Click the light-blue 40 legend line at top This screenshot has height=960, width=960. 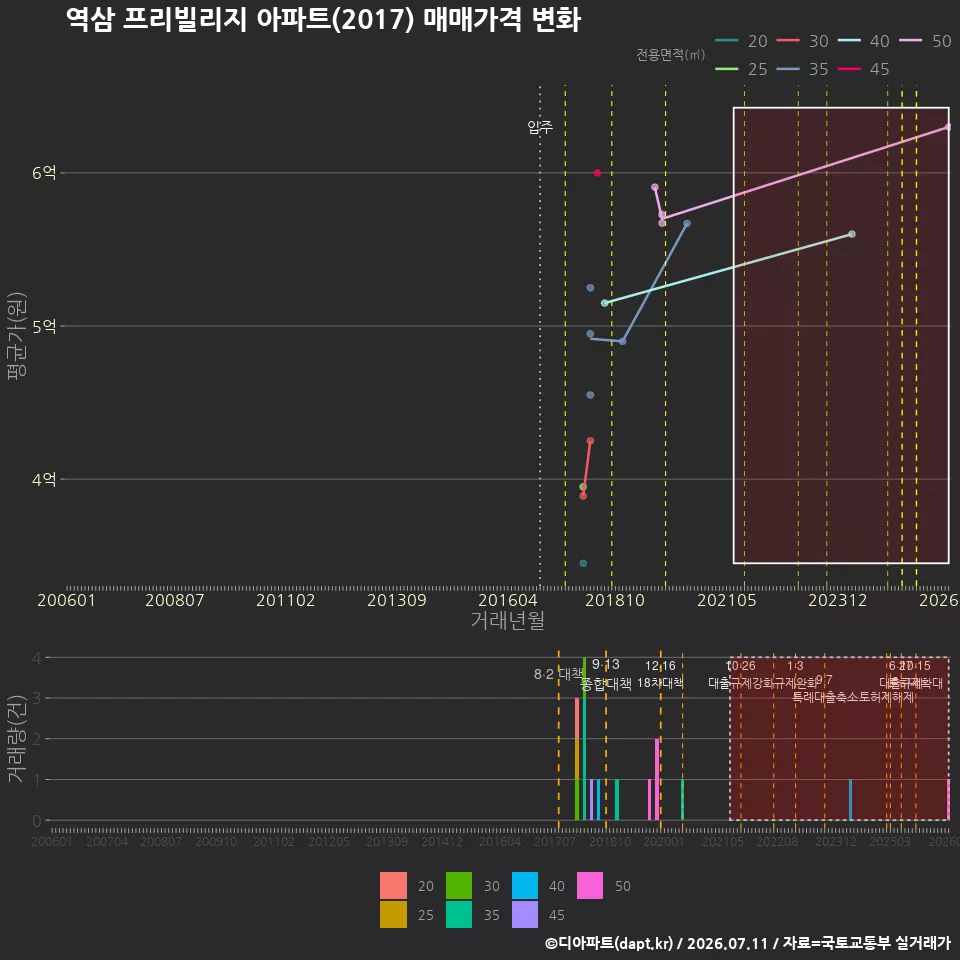point(849,40)
